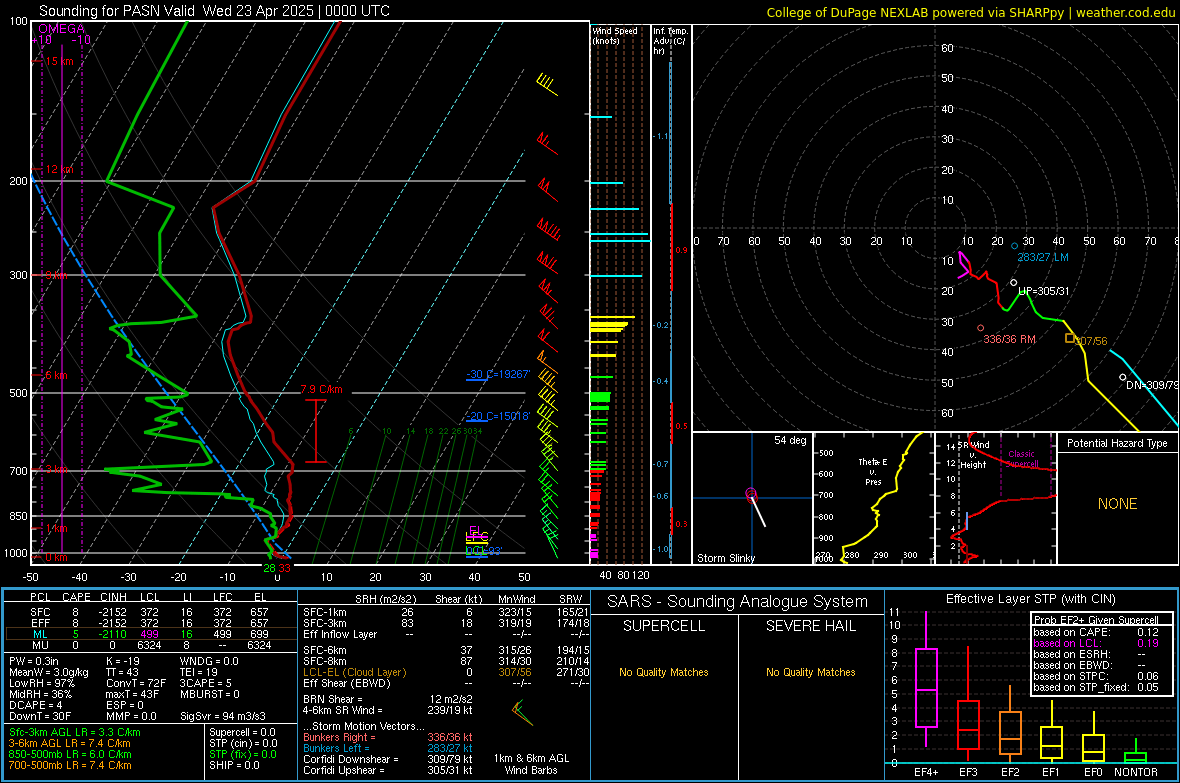Click the 'UP=305/31' hodograph label
The width and height of the screenshot is (1180, 783).
(1044, 291)
